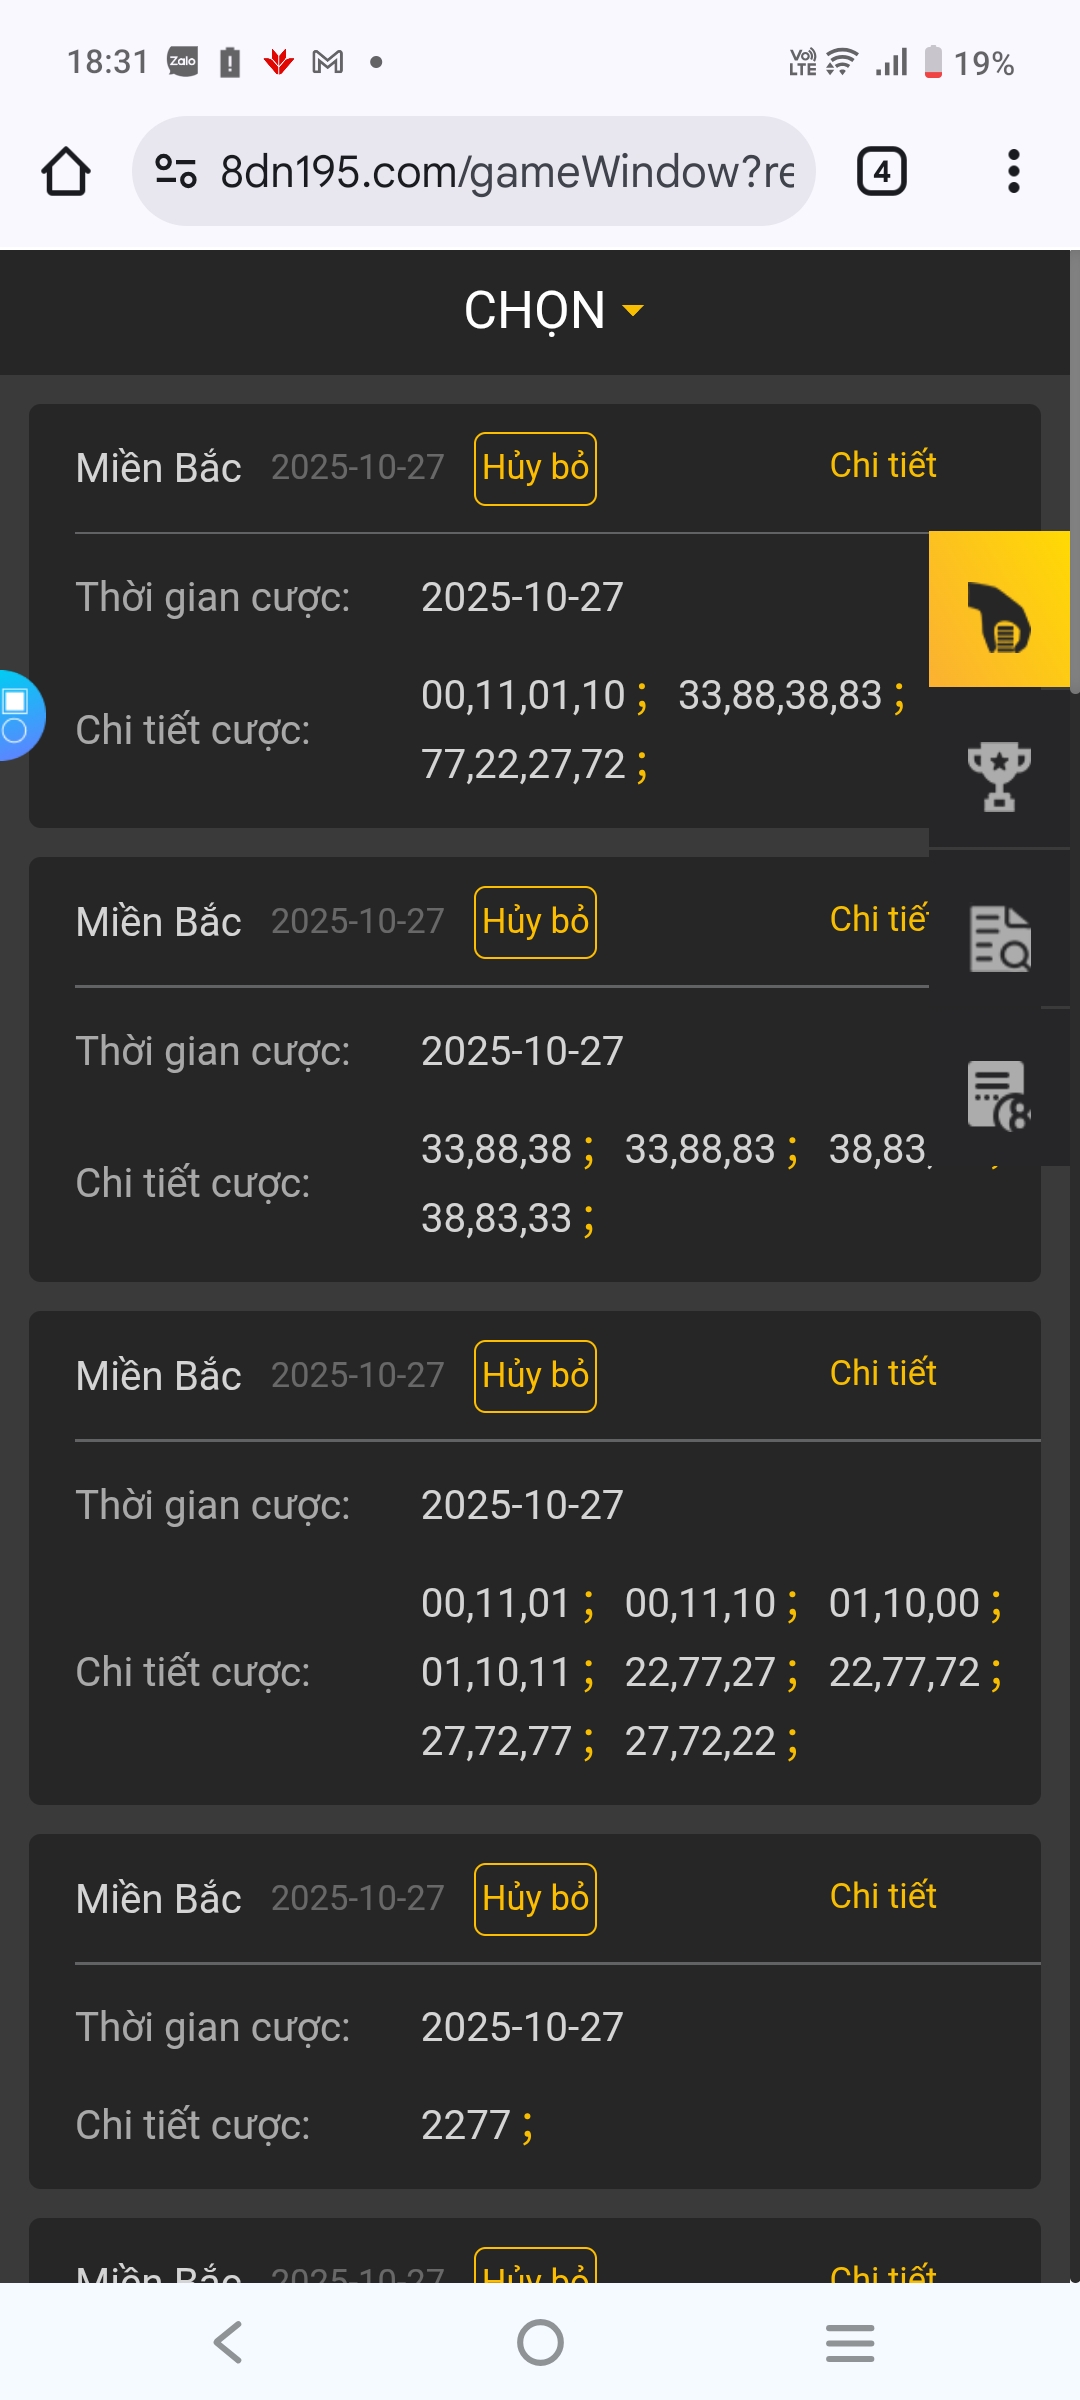This screenshot has height=2400, width=1080.
Task: Tap the blue floating bubble on left edge
Action: pyautogui.click(x=18, y=714)
